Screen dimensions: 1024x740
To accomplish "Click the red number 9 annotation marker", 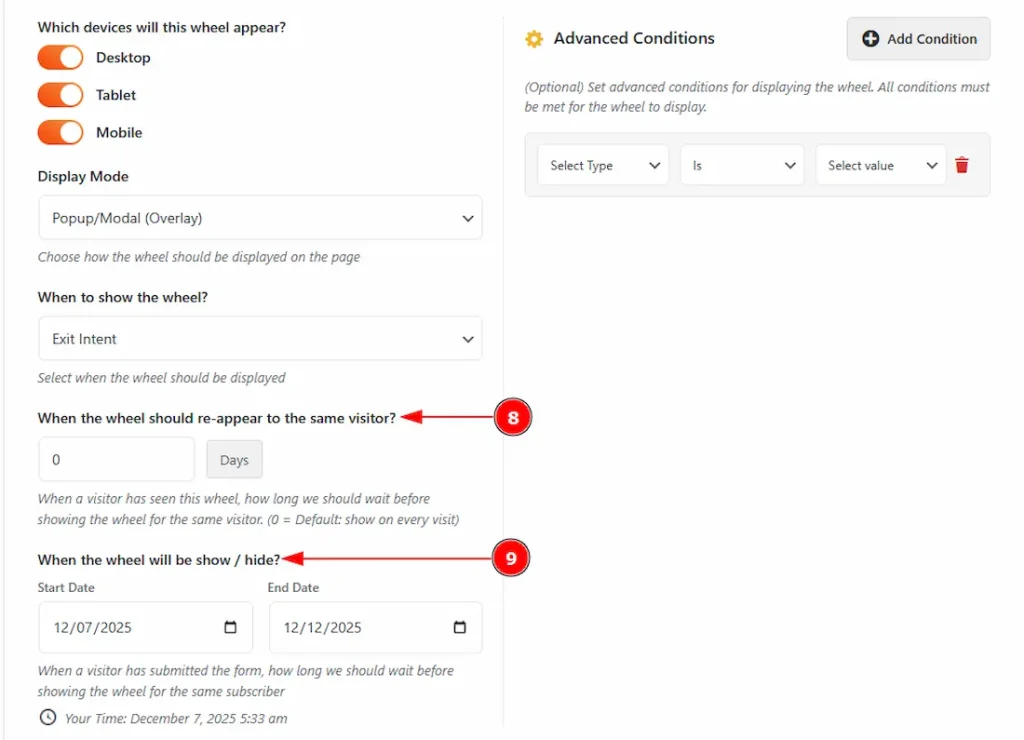I will 511,560.
